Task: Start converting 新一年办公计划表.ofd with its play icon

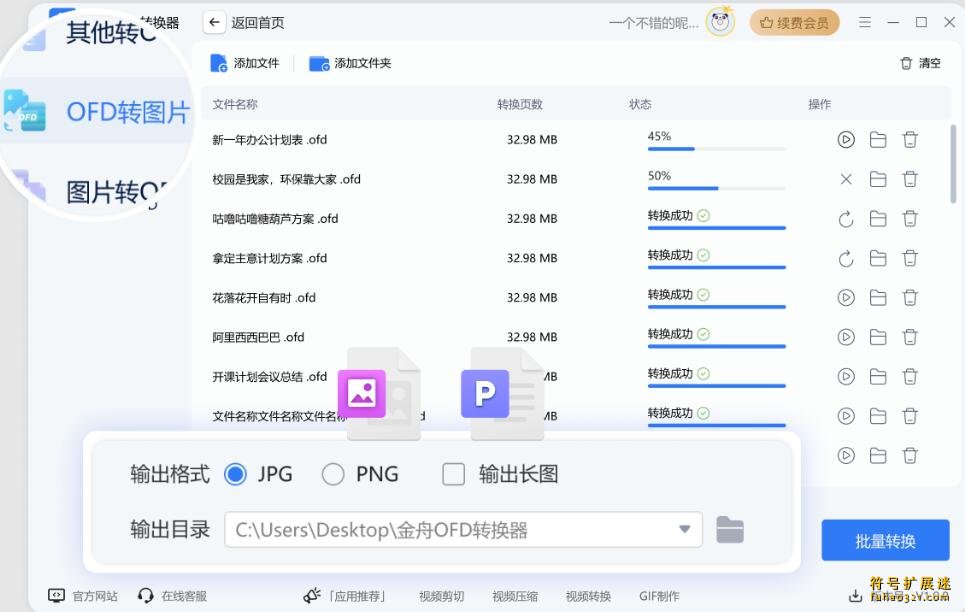Action: (845, 140)
